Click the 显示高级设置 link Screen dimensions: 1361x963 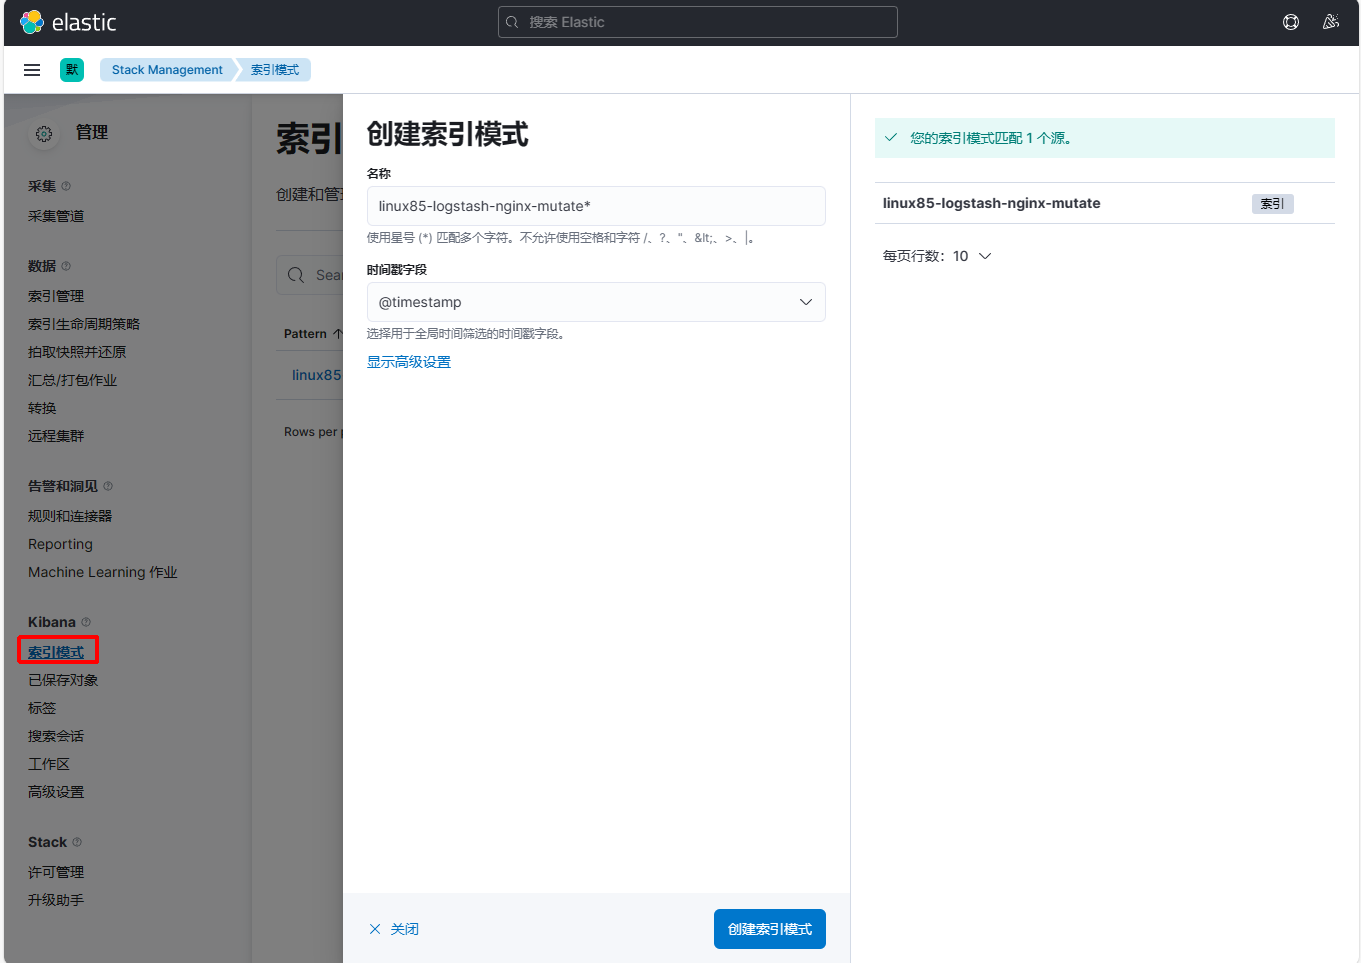pos(409,362)
